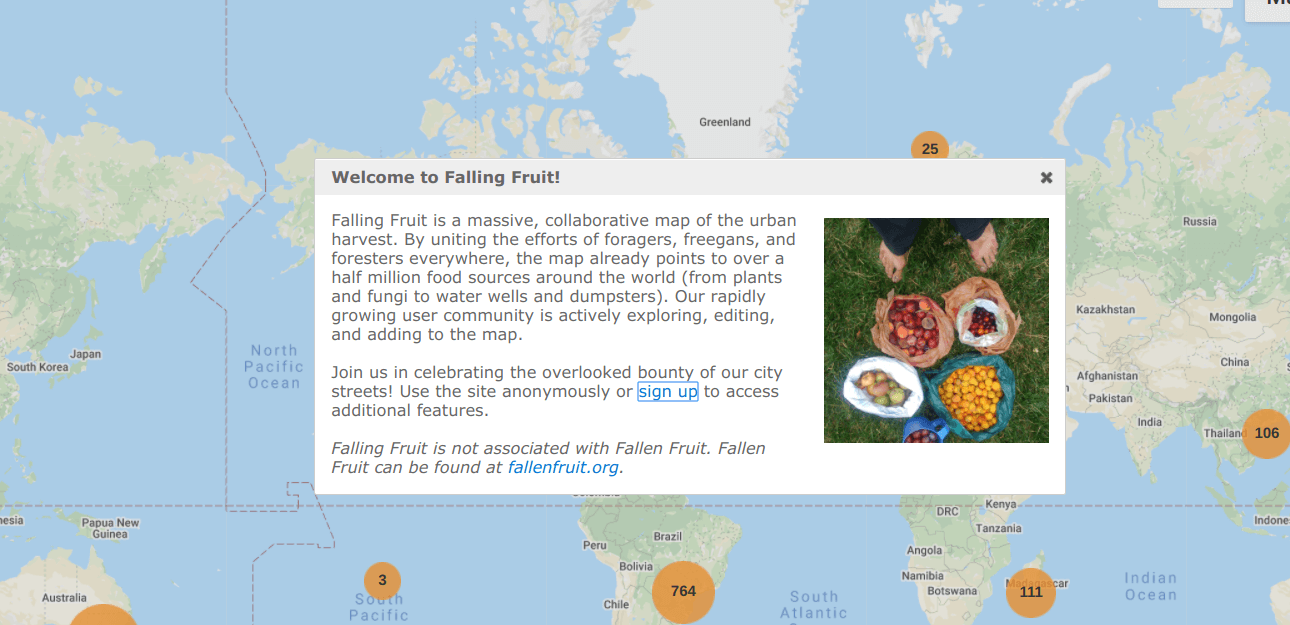Click the harvested fruit photo
The image size is (1290, 625).
point(936,330)
